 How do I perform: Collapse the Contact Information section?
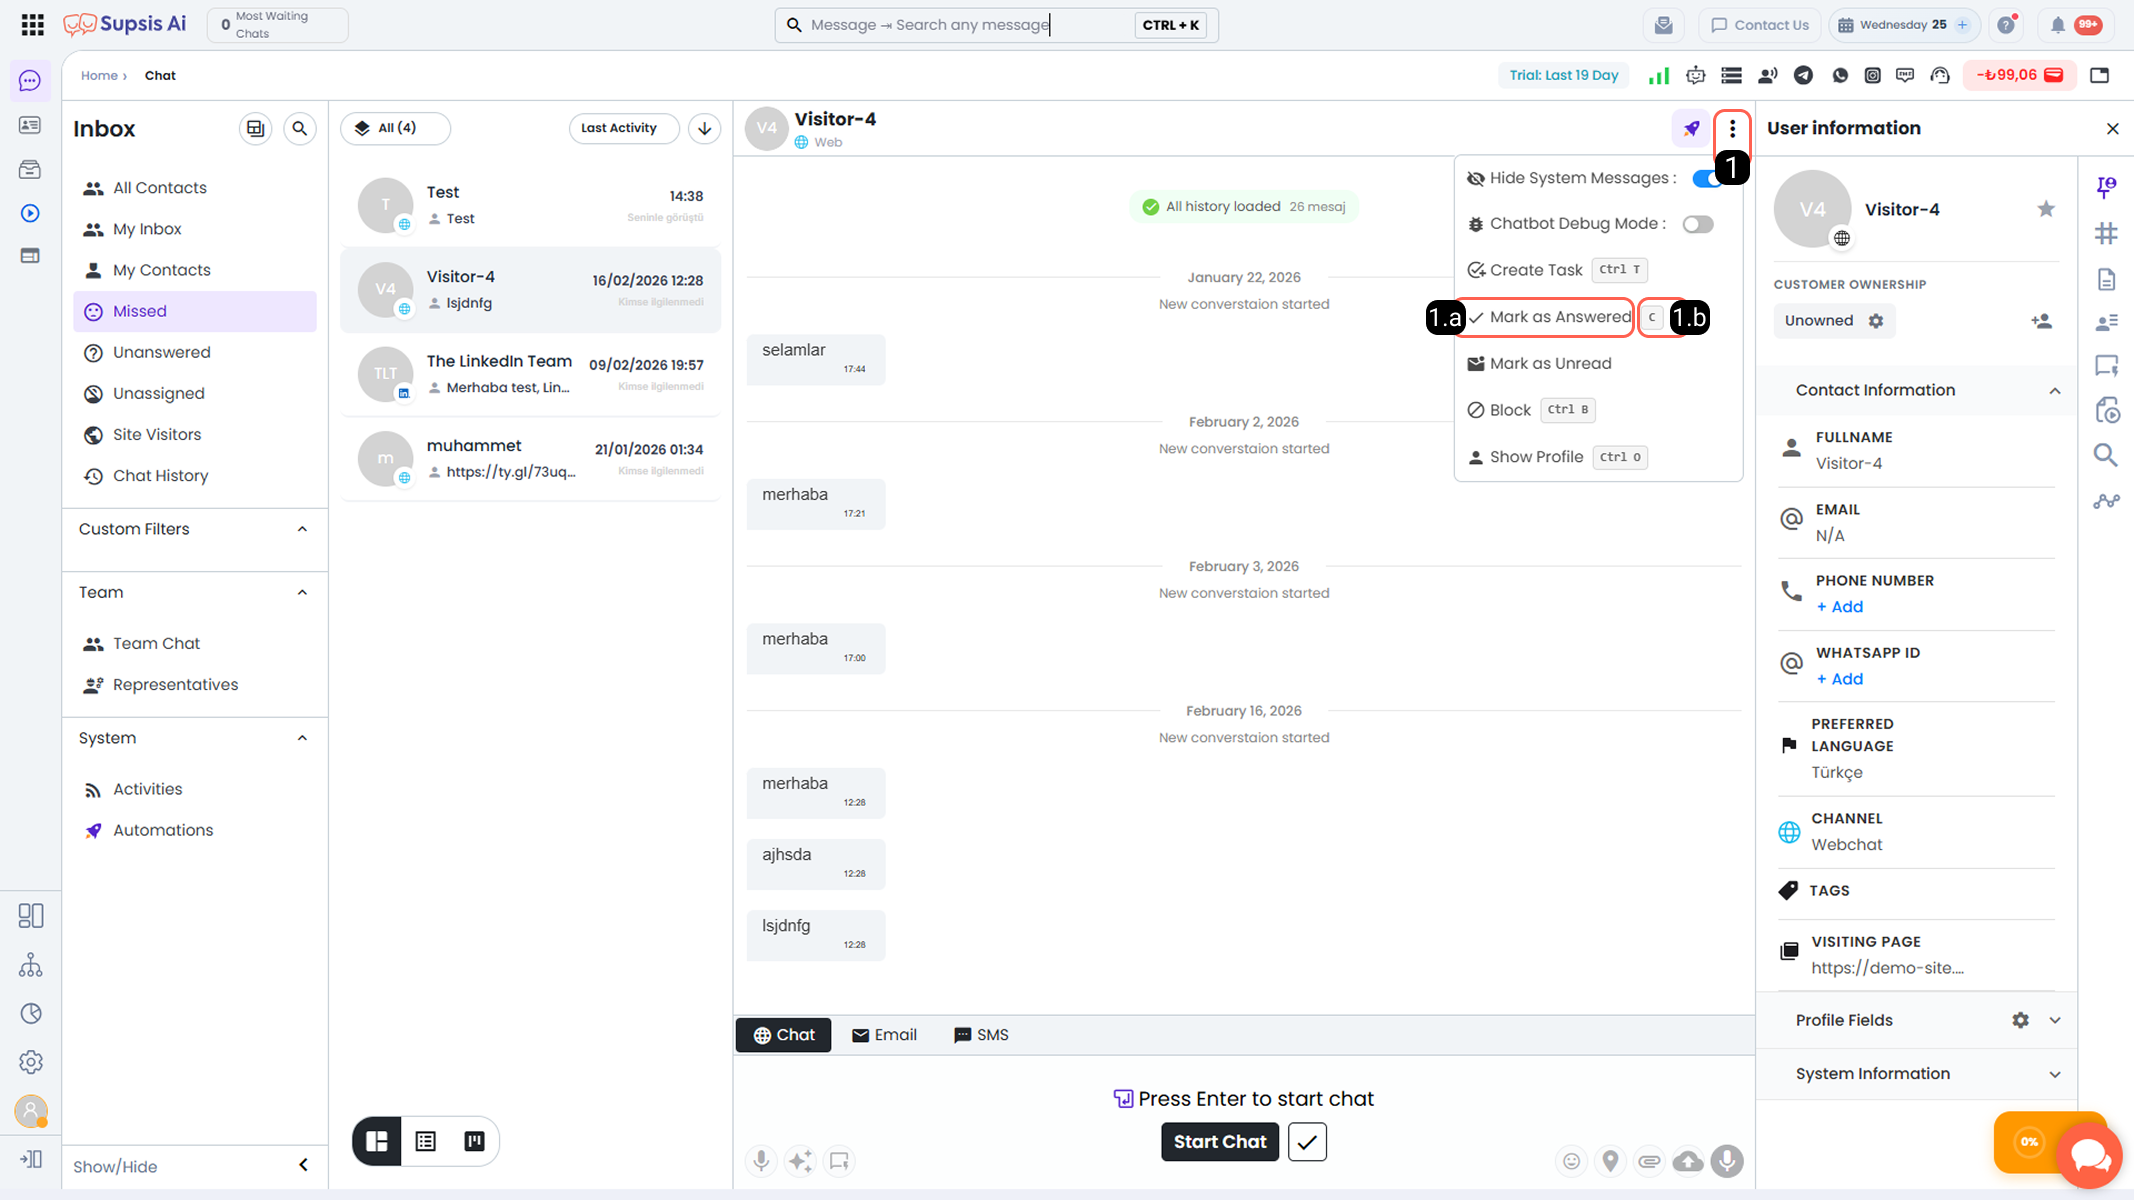[2055, 391]
